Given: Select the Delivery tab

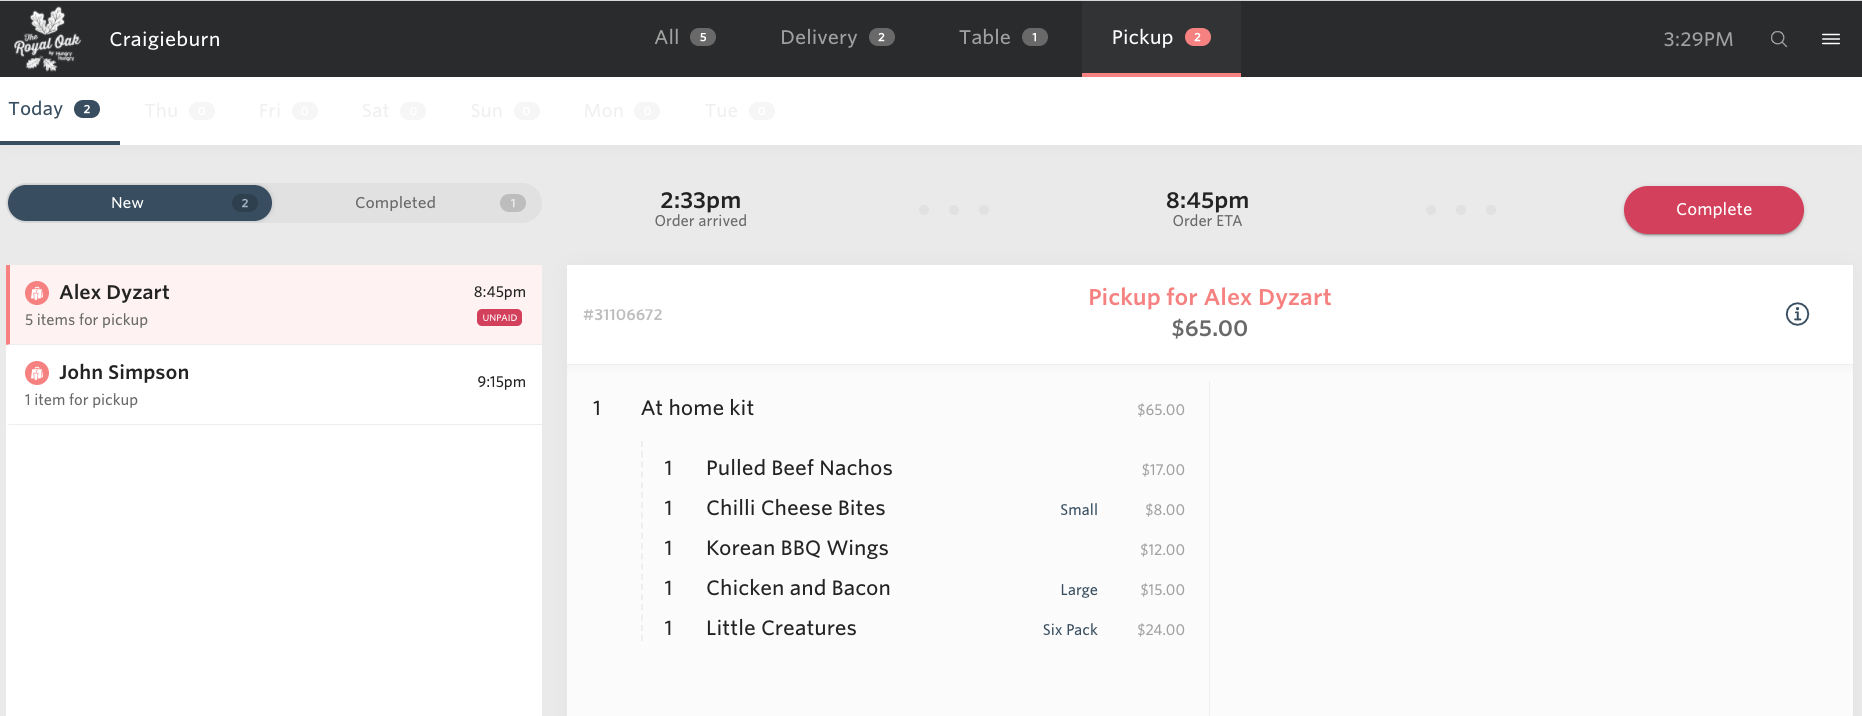Looking at the screenshot, I should pyautogui.click(x=837, y=37).
